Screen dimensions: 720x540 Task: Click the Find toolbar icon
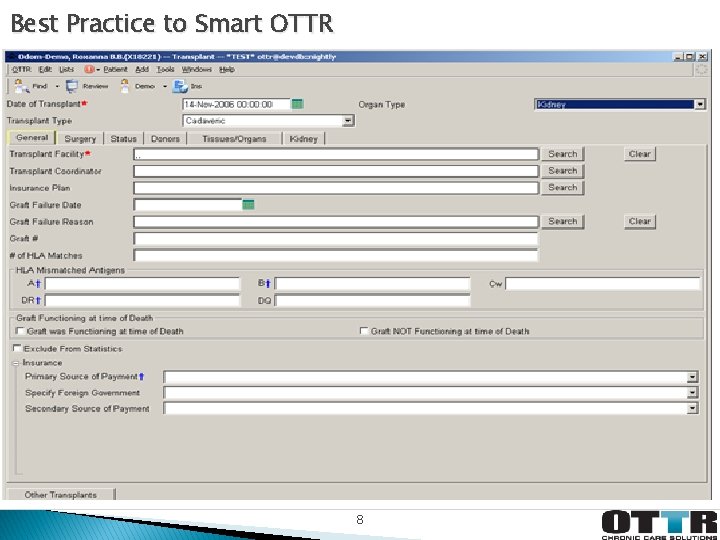[21, 86]
